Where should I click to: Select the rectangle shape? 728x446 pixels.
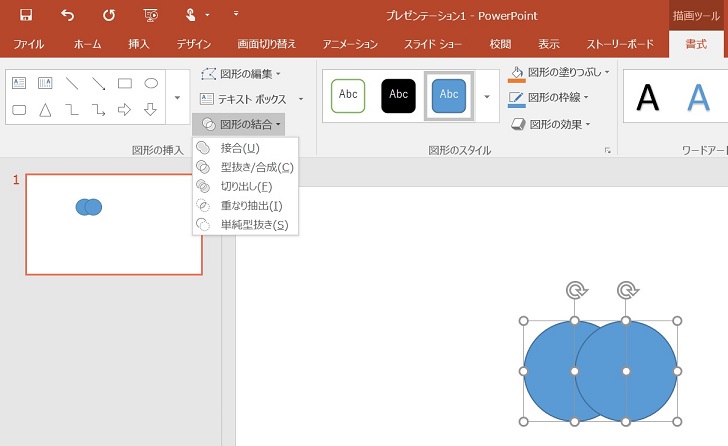coord(125,83)
